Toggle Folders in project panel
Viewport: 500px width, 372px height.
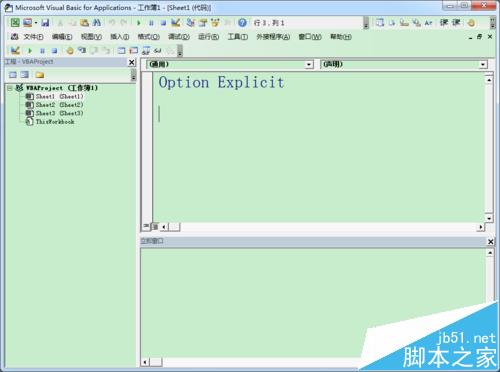pos(40,75)
